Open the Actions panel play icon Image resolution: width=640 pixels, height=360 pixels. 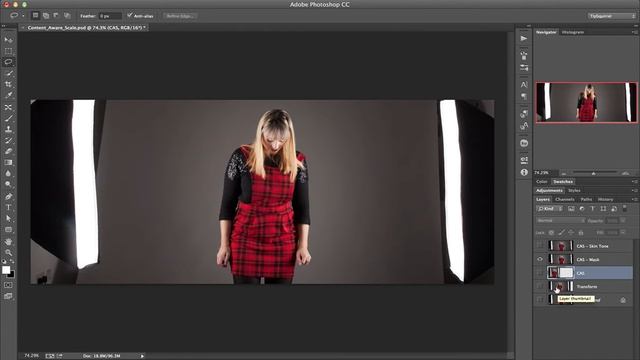[x=524, y=39]
